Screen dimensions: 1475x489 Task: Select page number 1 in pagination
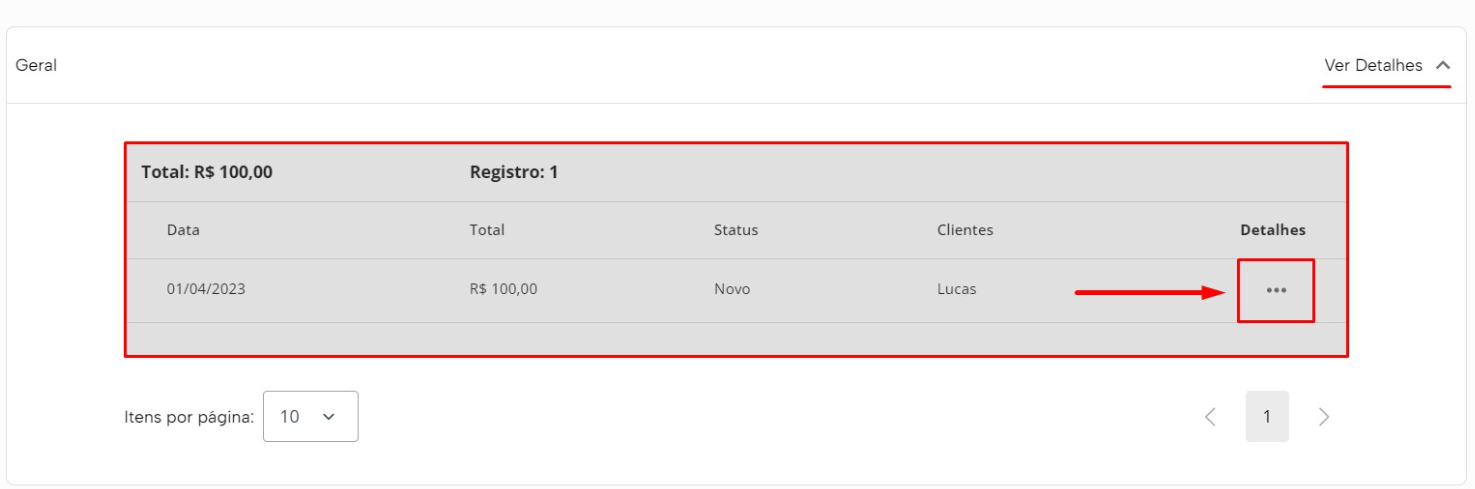coord(1267,417)
